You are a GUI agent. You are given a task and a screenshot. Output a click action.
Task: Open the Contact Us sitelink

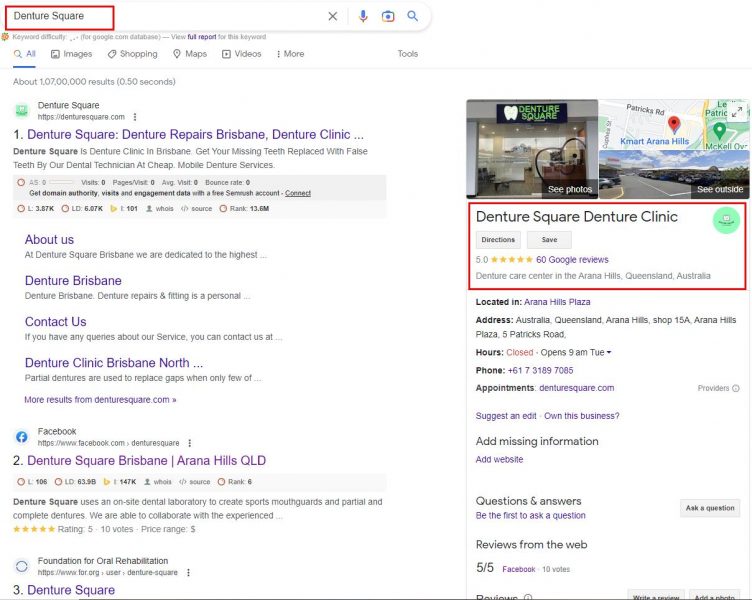tap(55, 322)
